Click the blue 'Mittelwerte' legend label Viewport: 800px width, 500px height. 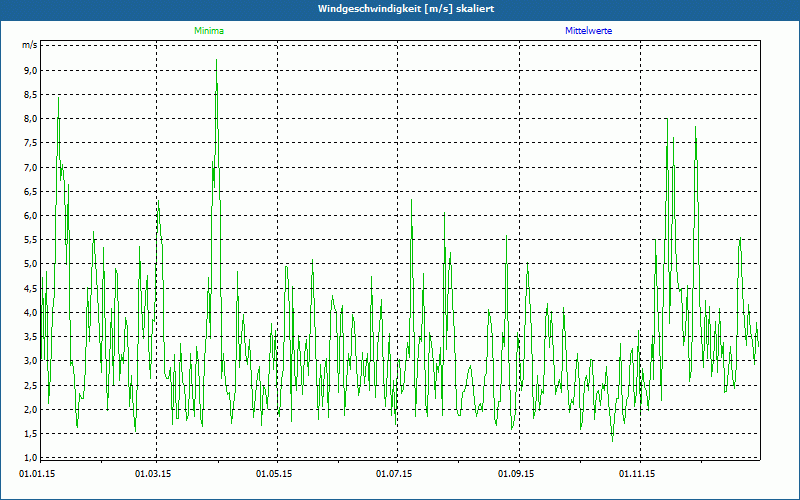tap(588, 31)
